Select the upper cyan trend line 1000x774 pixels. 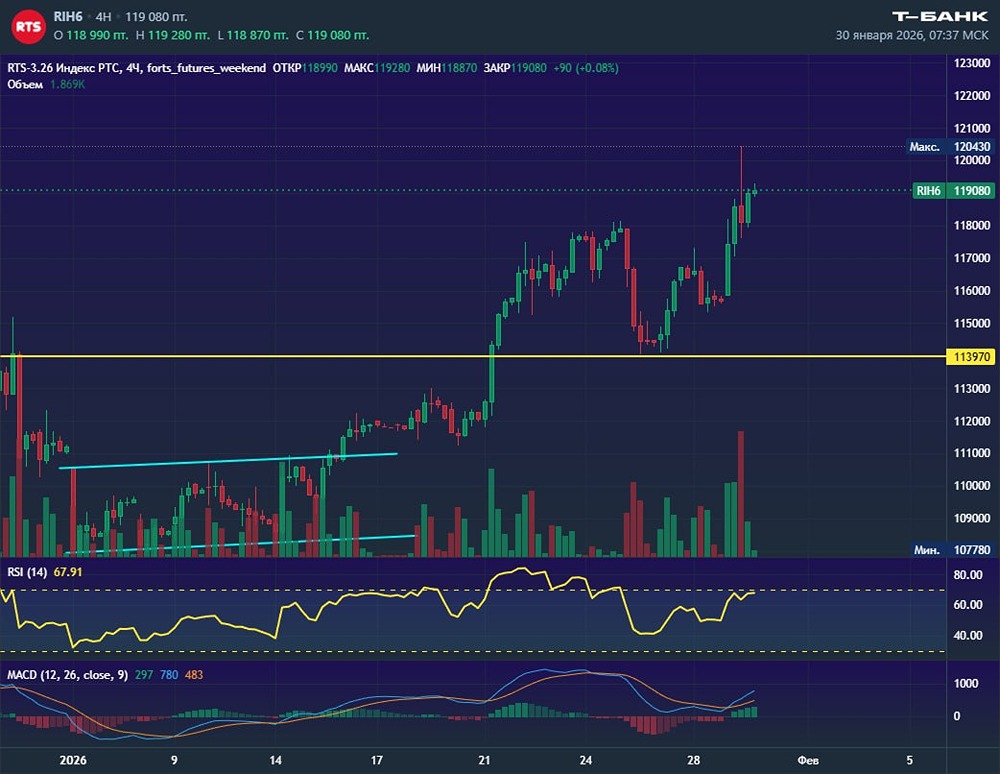click(230, 461)
